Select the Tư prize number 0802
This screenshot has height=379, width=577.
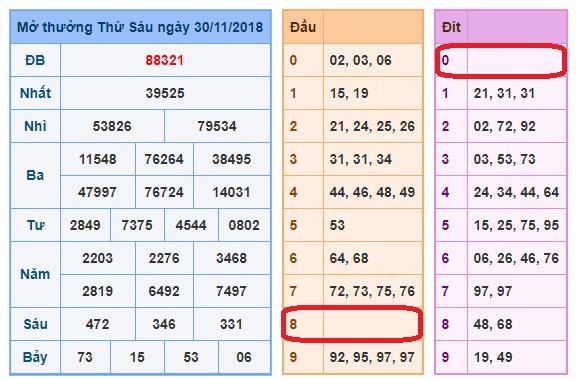(244, 225)
